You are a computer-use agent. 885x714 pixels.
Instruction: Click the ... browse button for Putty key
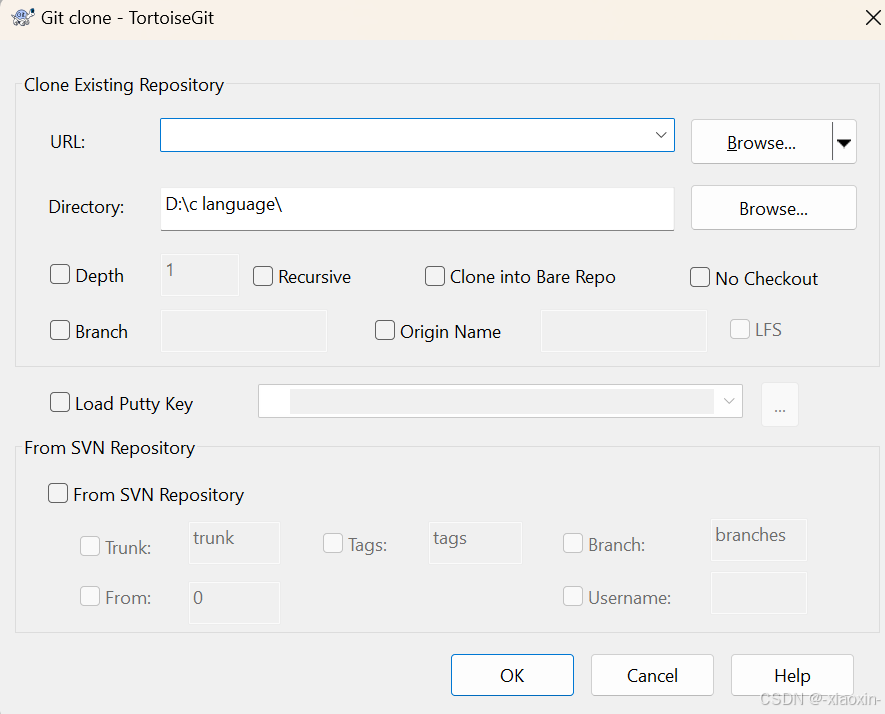coord(780,405)
